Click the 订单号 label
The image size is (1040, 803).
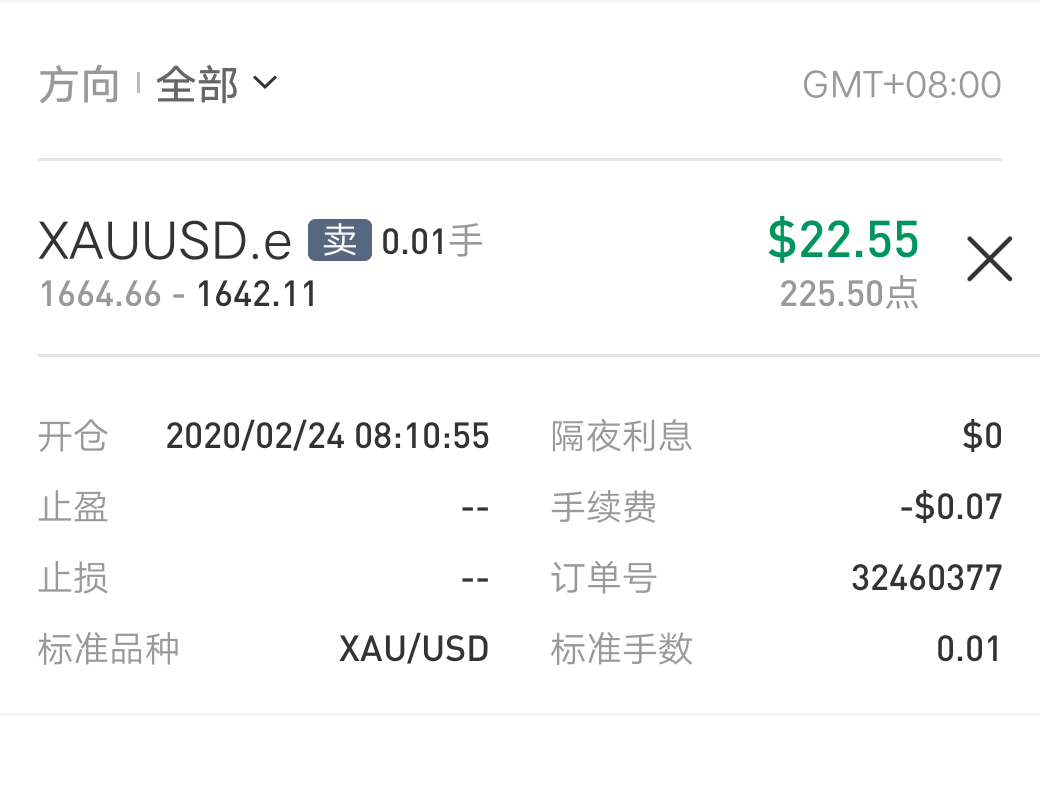603,579
